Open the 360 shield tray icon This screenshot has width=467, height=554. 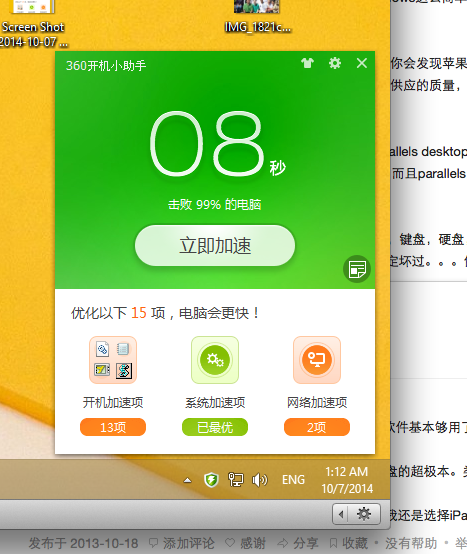(211, 480)
